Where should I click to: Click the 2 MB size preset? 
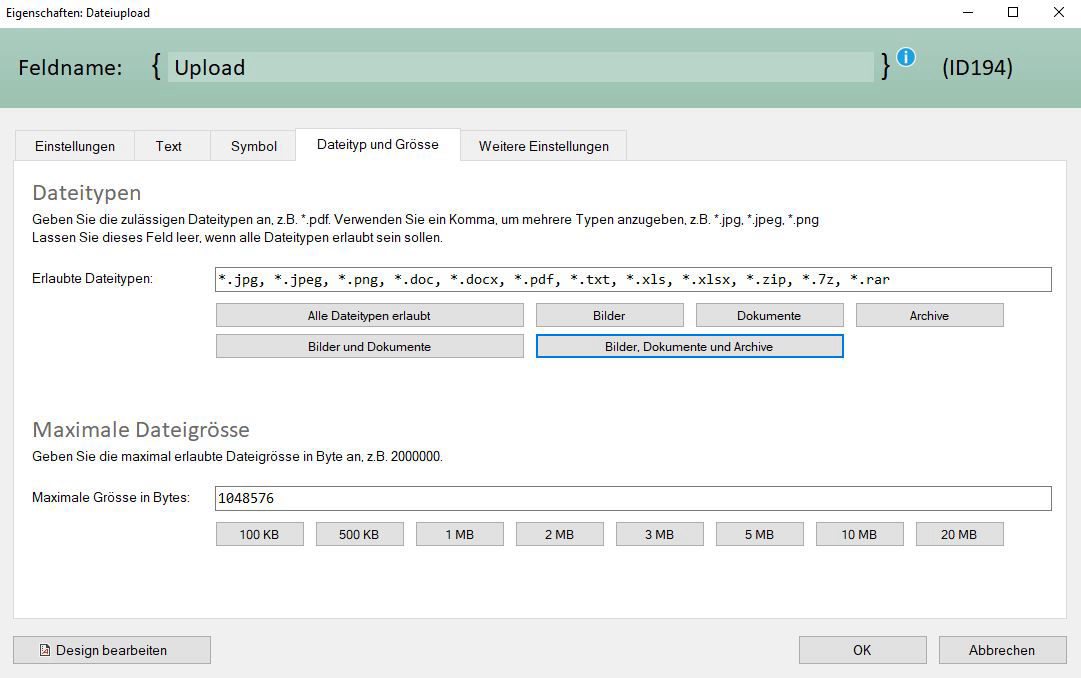tap(559, 533)
